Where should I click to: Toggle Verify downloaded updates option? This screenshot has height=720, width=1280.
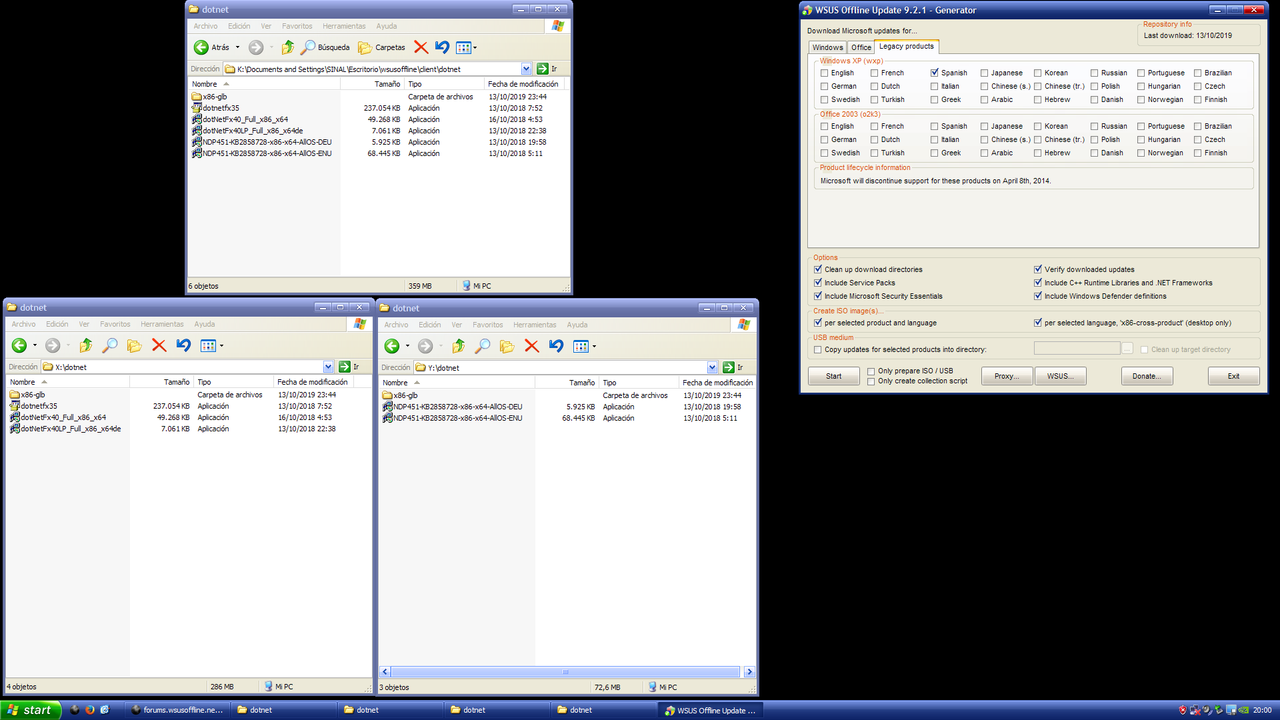pyautogui.click(x=1038, y=270)
